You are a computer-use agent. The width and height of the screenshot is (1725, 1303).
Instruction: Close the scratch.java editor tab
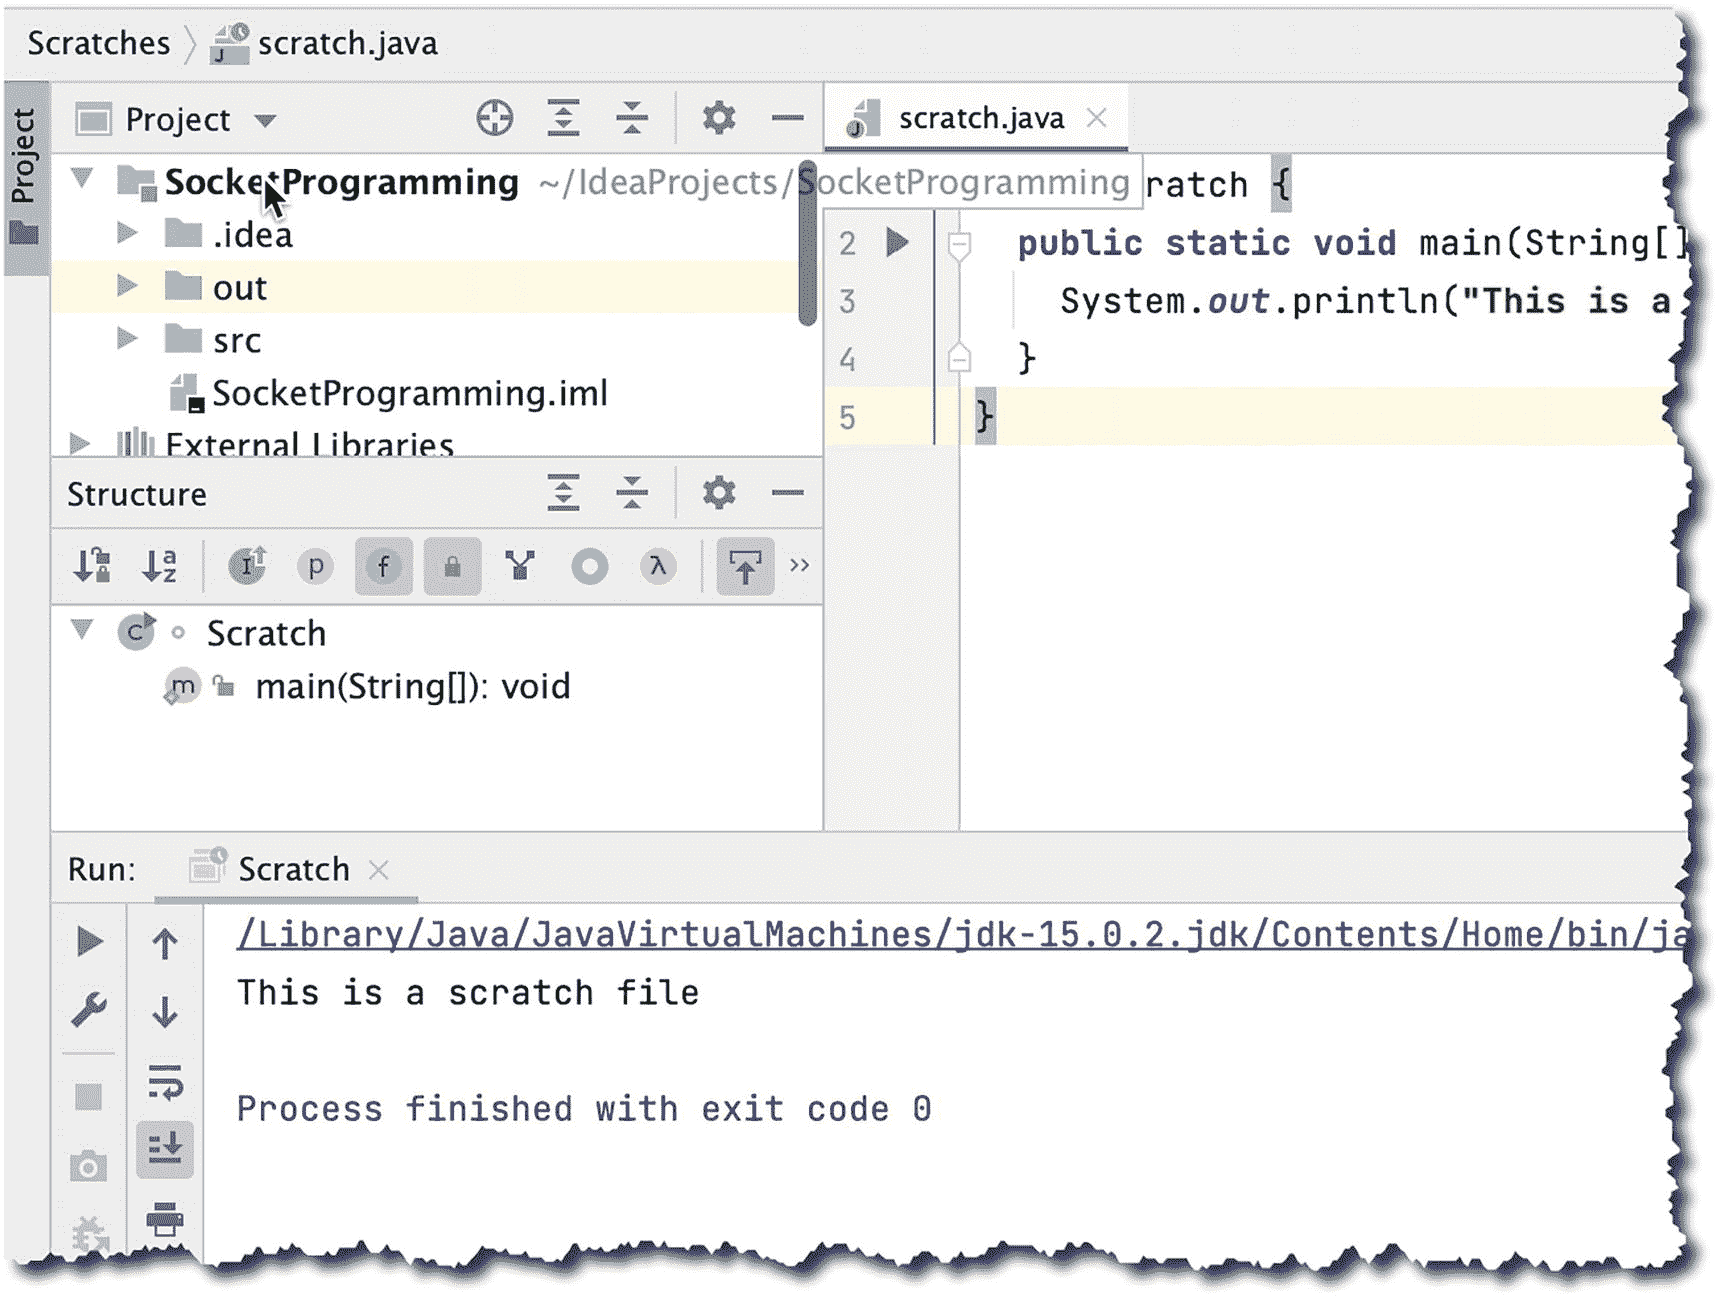[1097, 118]
